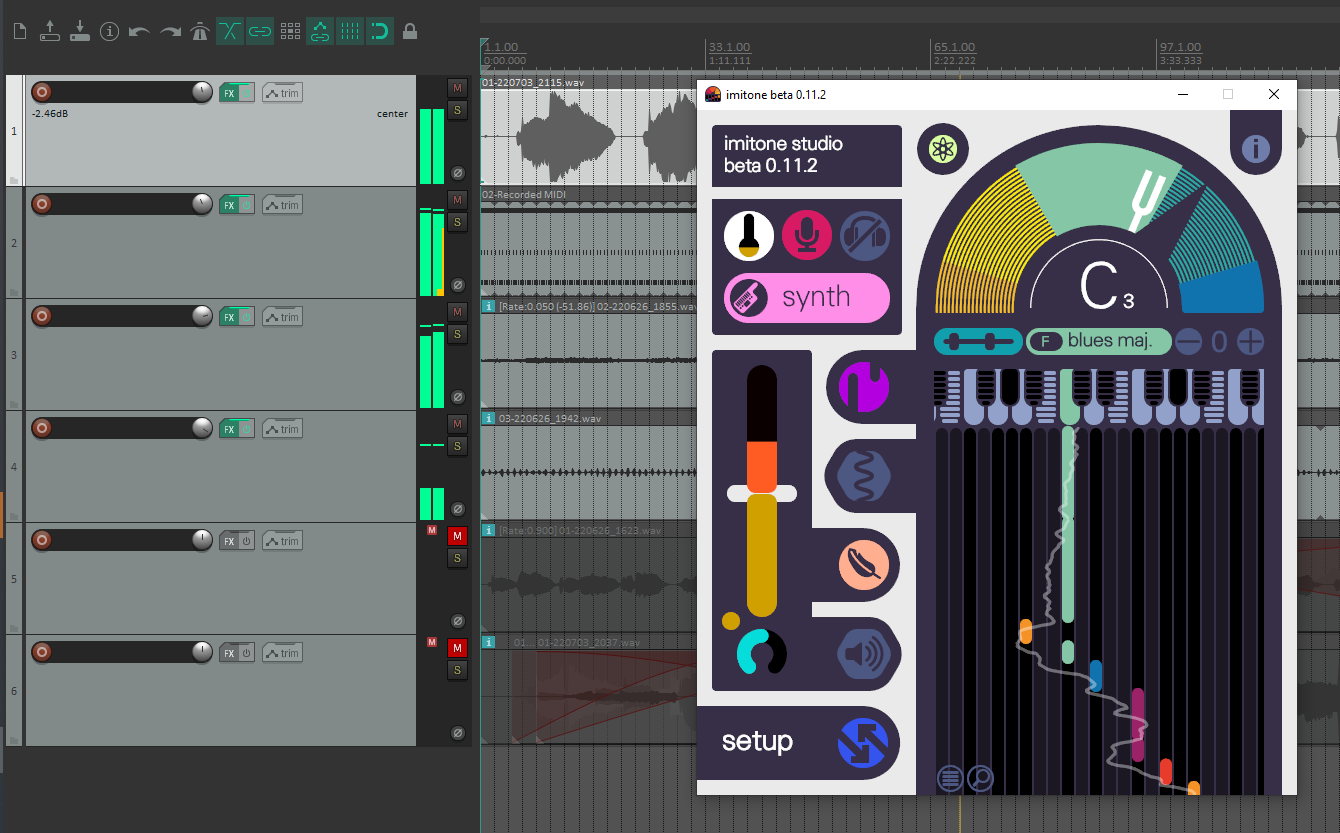Click the speaker volume icon in imitone
Screen dimensions: 1340x833
[x=864, y=655]
